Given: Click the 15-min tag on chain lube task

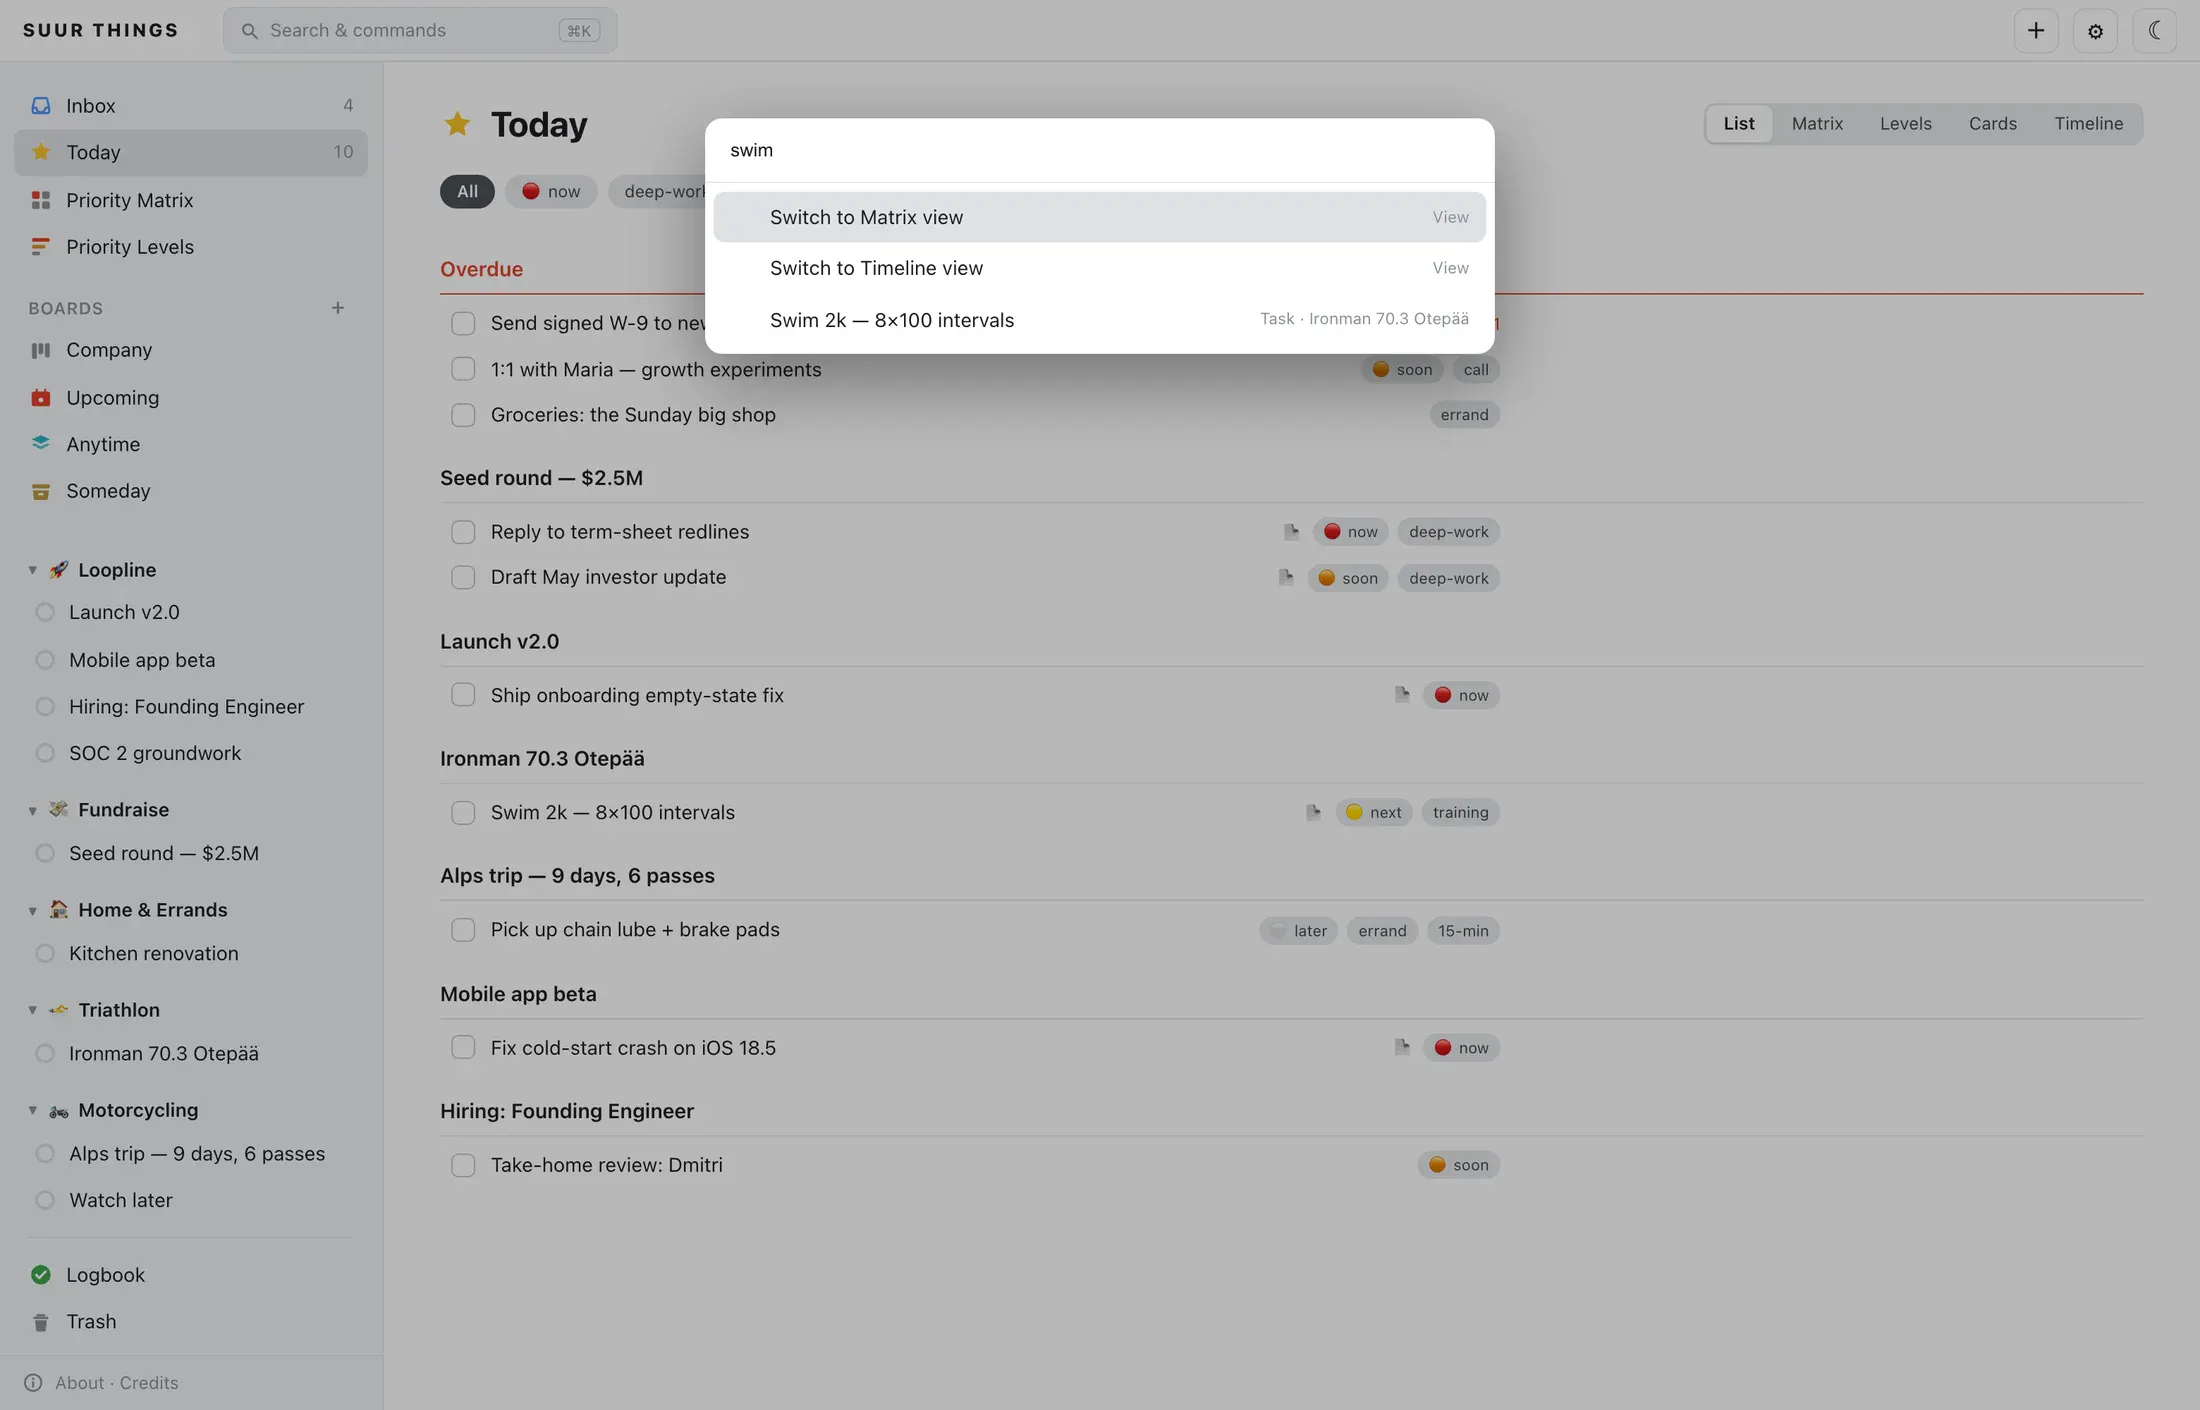Looking at the screenshot, I should [x=1463, y=930].
